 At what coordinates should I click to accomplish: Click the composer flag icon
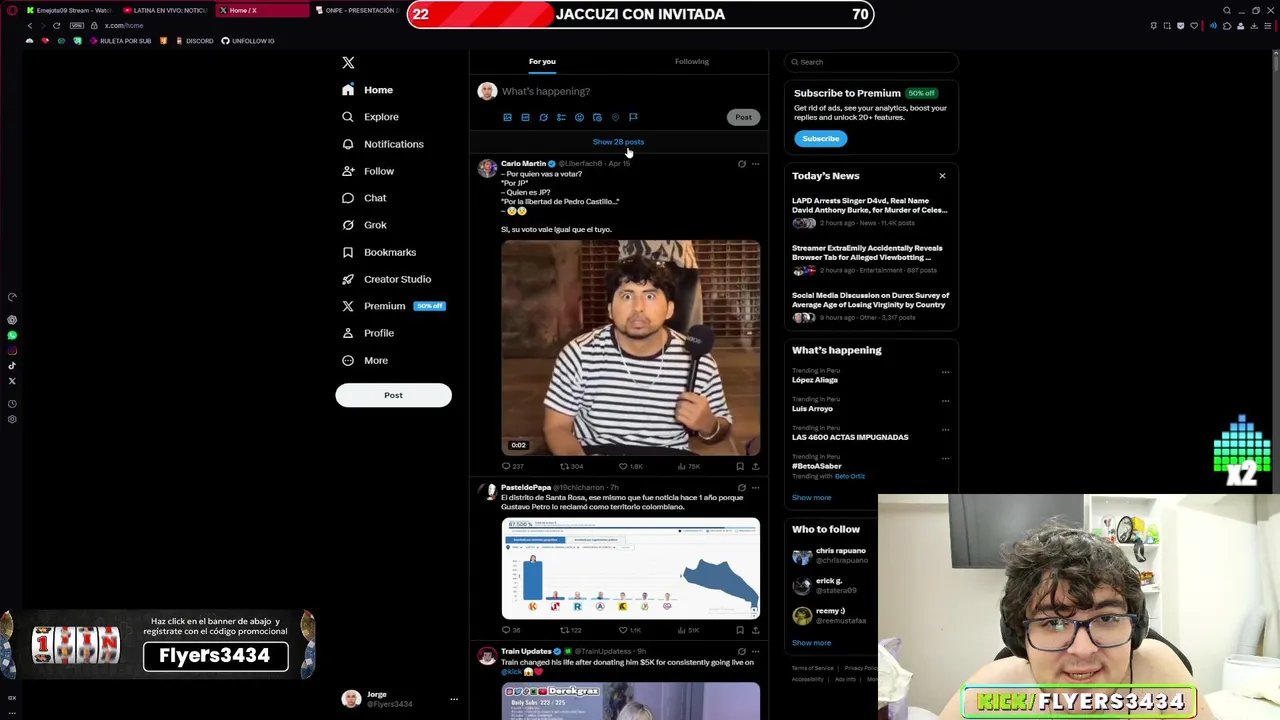point(633,118)
